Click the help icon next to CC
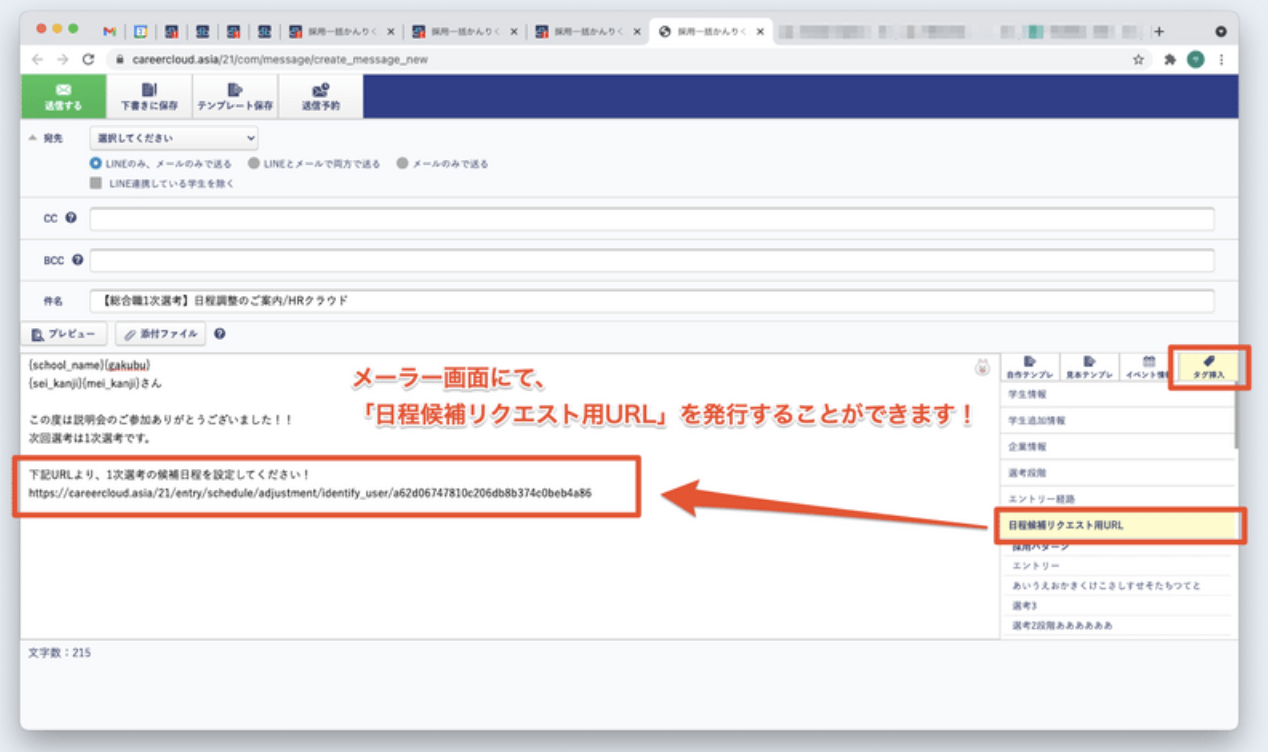Image resolution: width=1268 pixels, height=752 pixels. point(71,218)
